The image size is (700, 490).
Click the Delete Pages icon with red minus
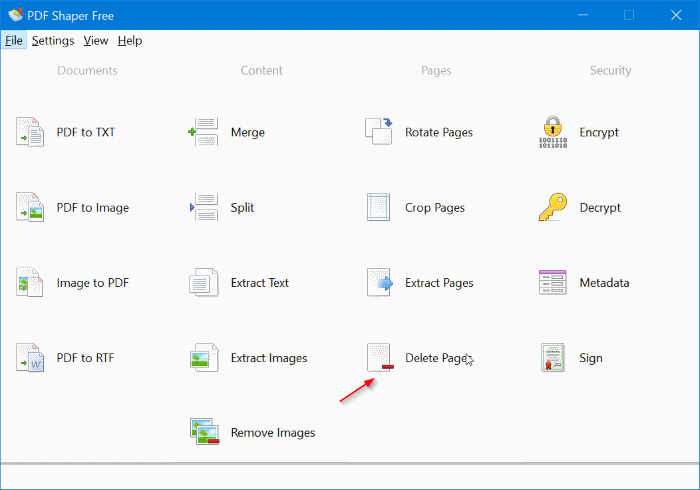[380, 357]
